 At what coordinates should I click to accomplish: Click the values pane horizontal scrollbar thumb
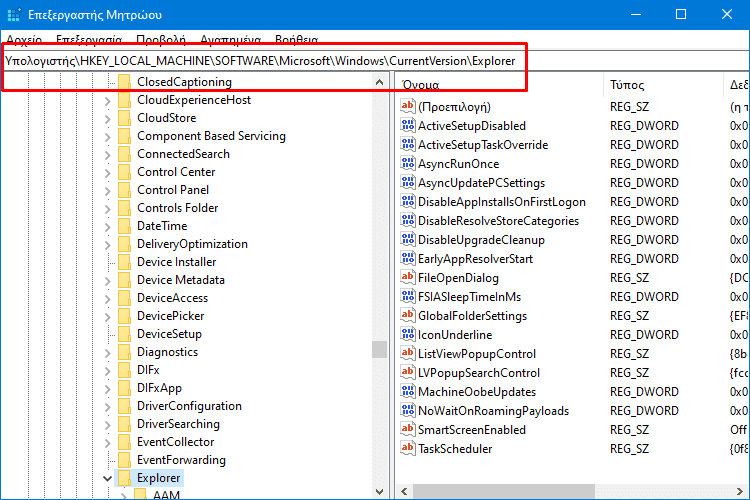pos(504,491)
